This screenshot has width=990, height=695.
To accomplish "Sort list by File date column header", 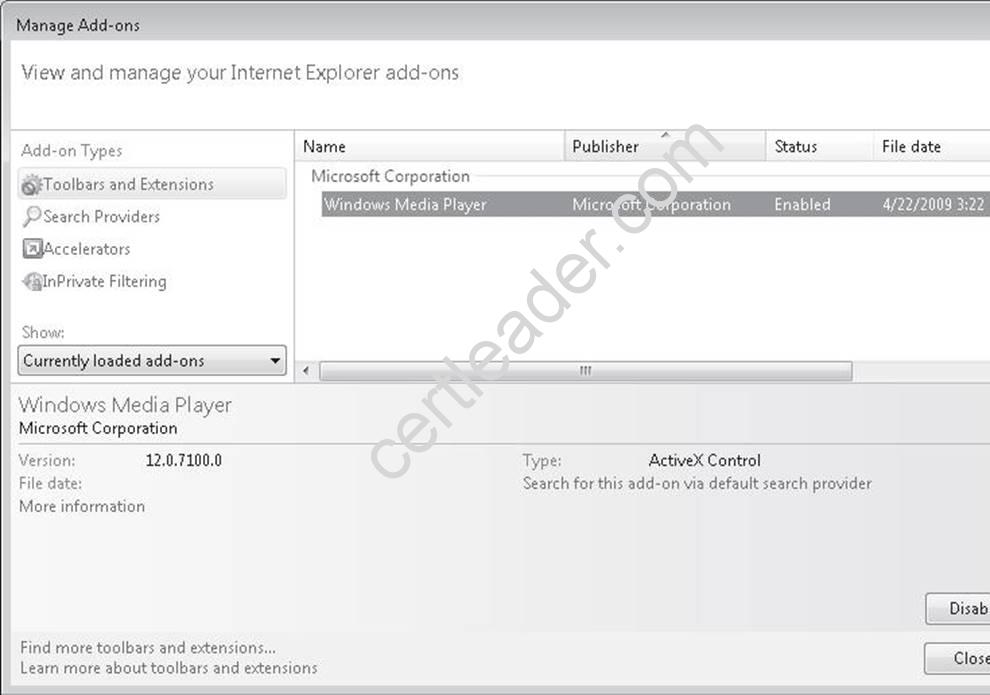I will (x=932, y=146).
